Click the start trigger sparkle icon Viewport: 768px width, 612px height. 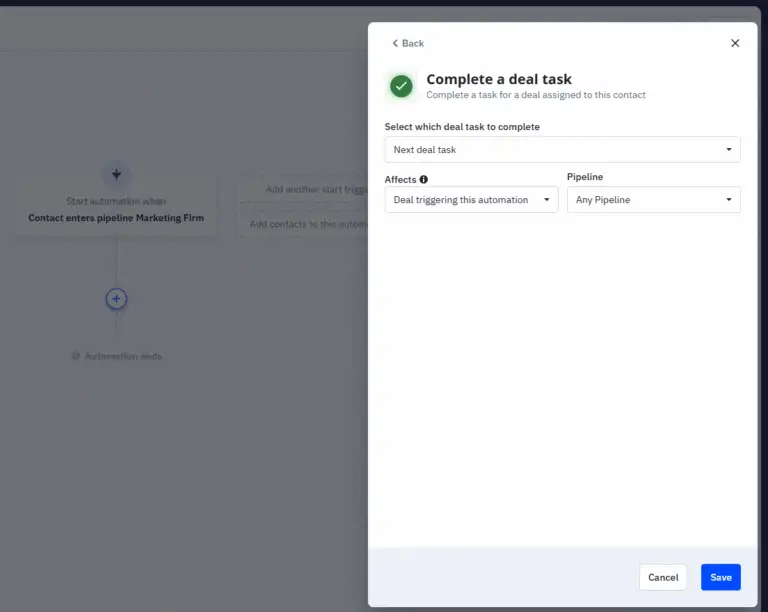click(117, 174)
